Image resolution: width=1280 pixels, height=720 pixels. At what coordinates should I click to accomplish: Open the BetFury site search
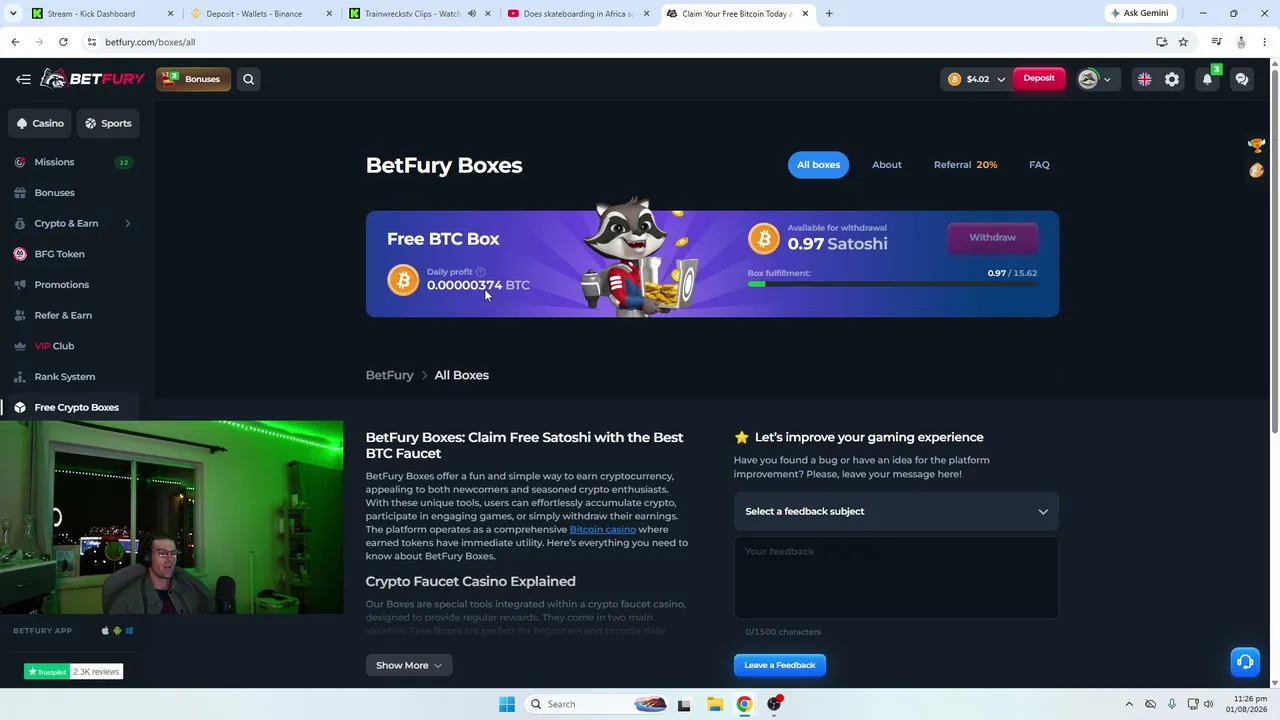coord(248,79)
